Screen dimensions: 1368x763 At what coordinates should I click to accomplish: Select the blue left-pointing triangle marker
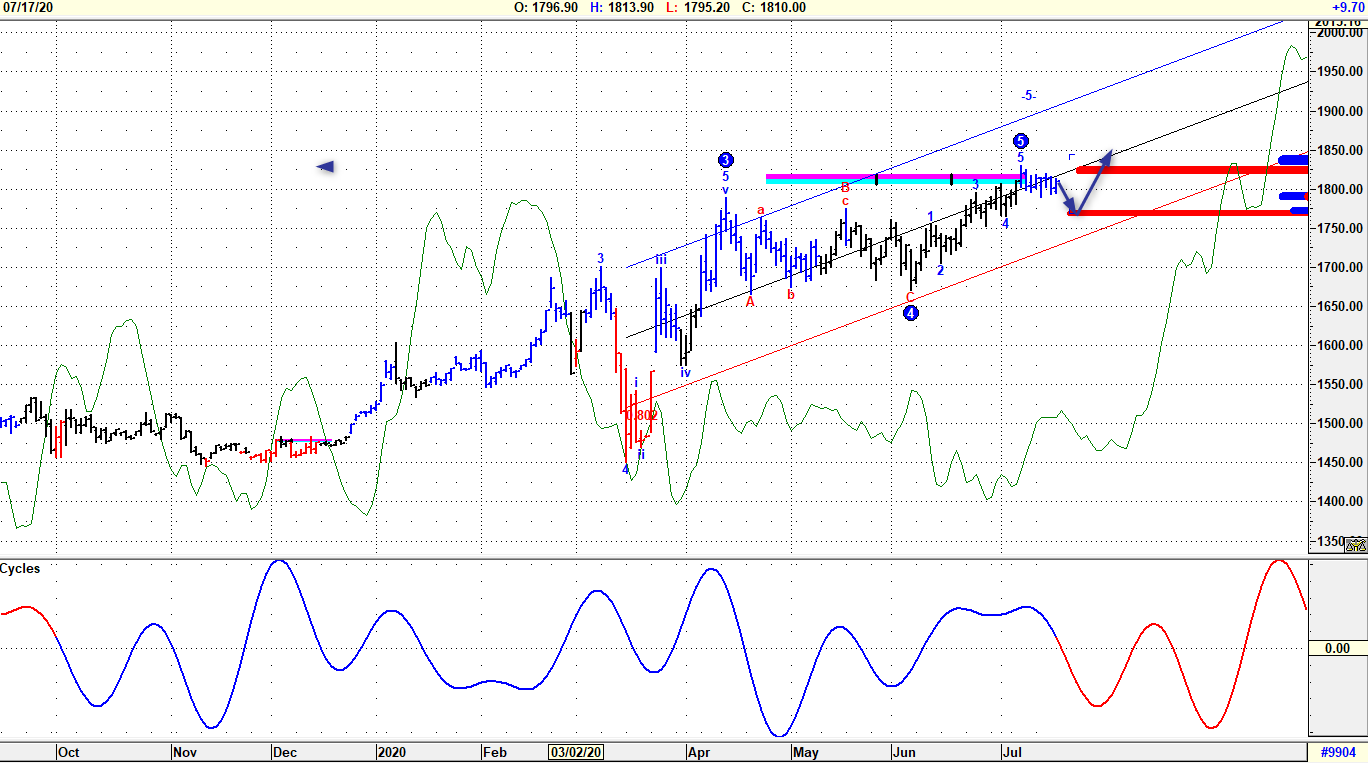[325, 166]
